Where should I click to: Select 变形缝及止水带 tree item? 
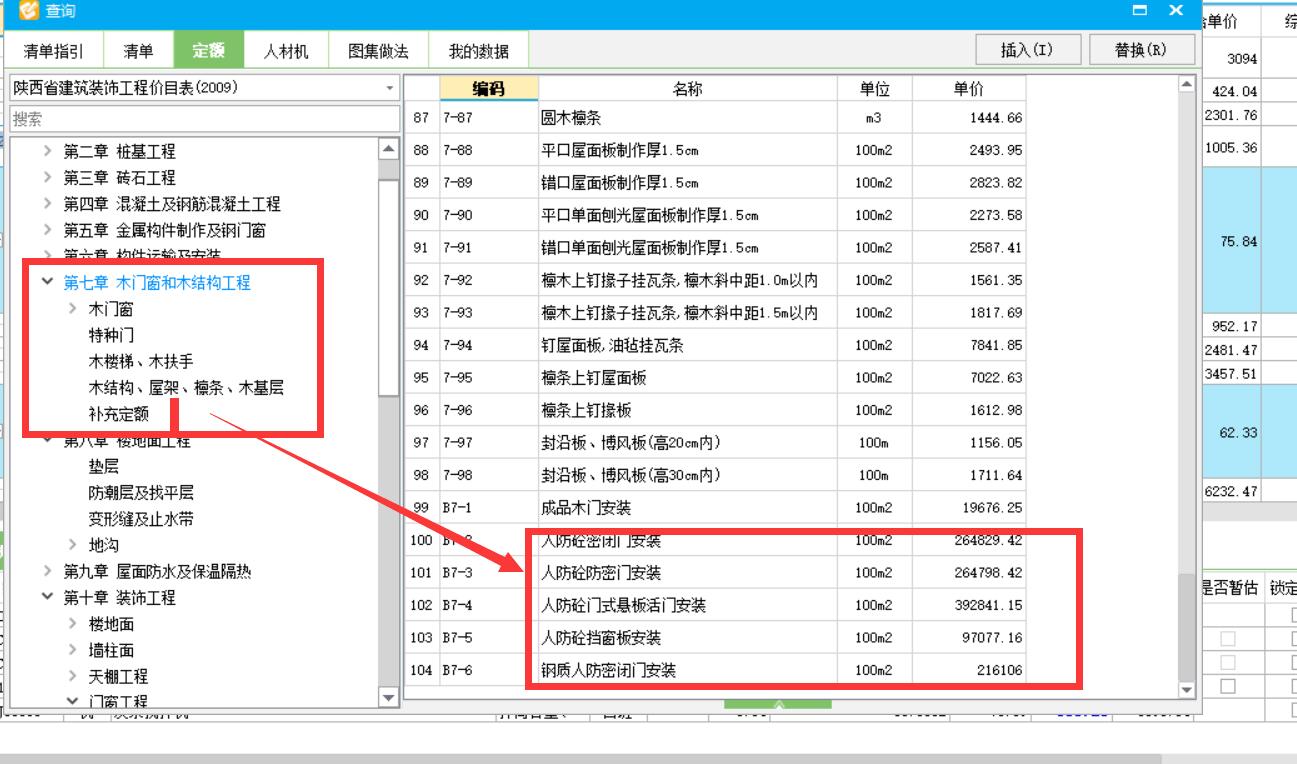141,519
